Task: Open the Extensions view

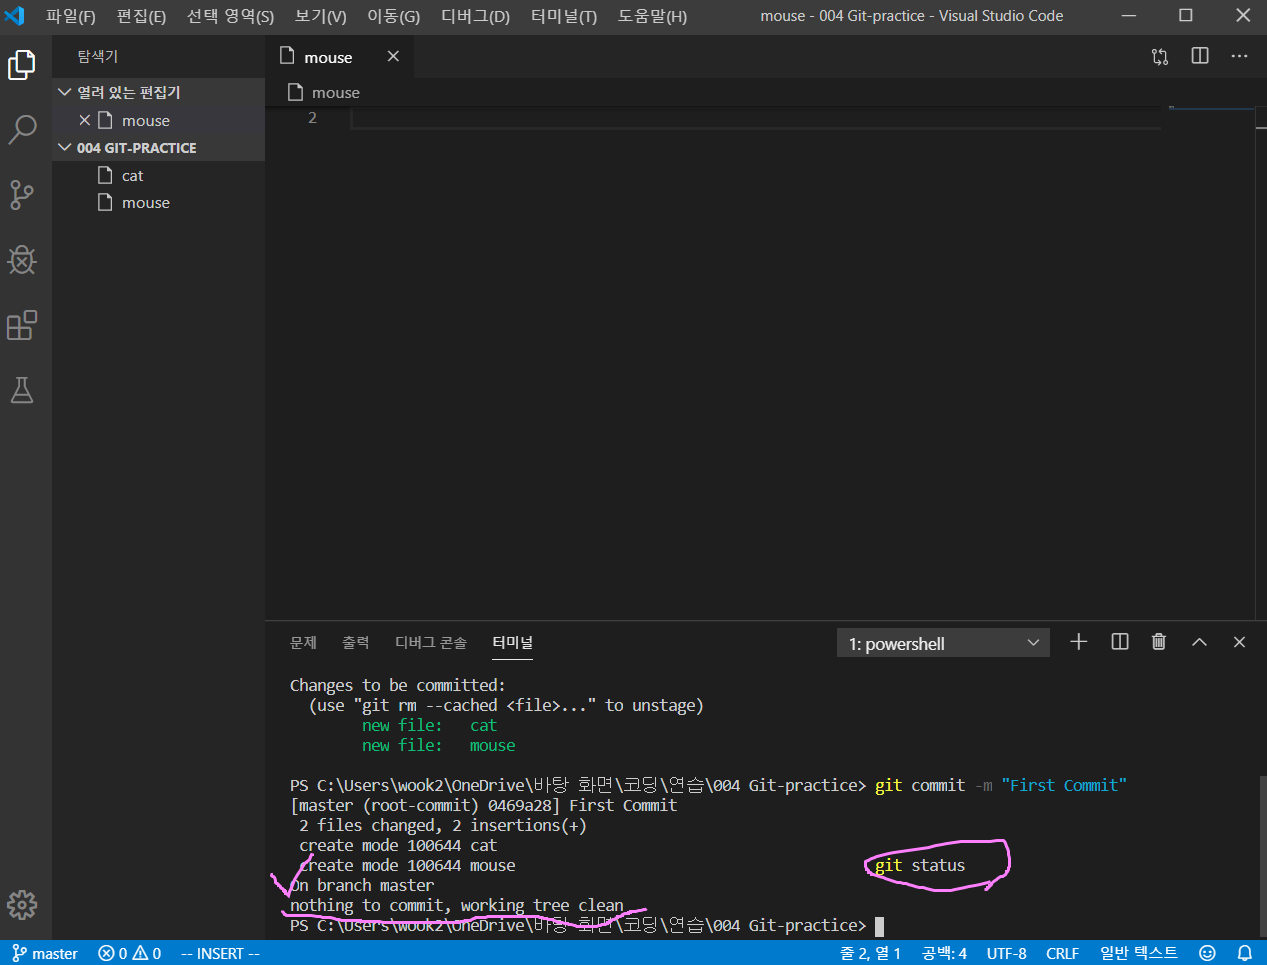Action: coord(22,325)
